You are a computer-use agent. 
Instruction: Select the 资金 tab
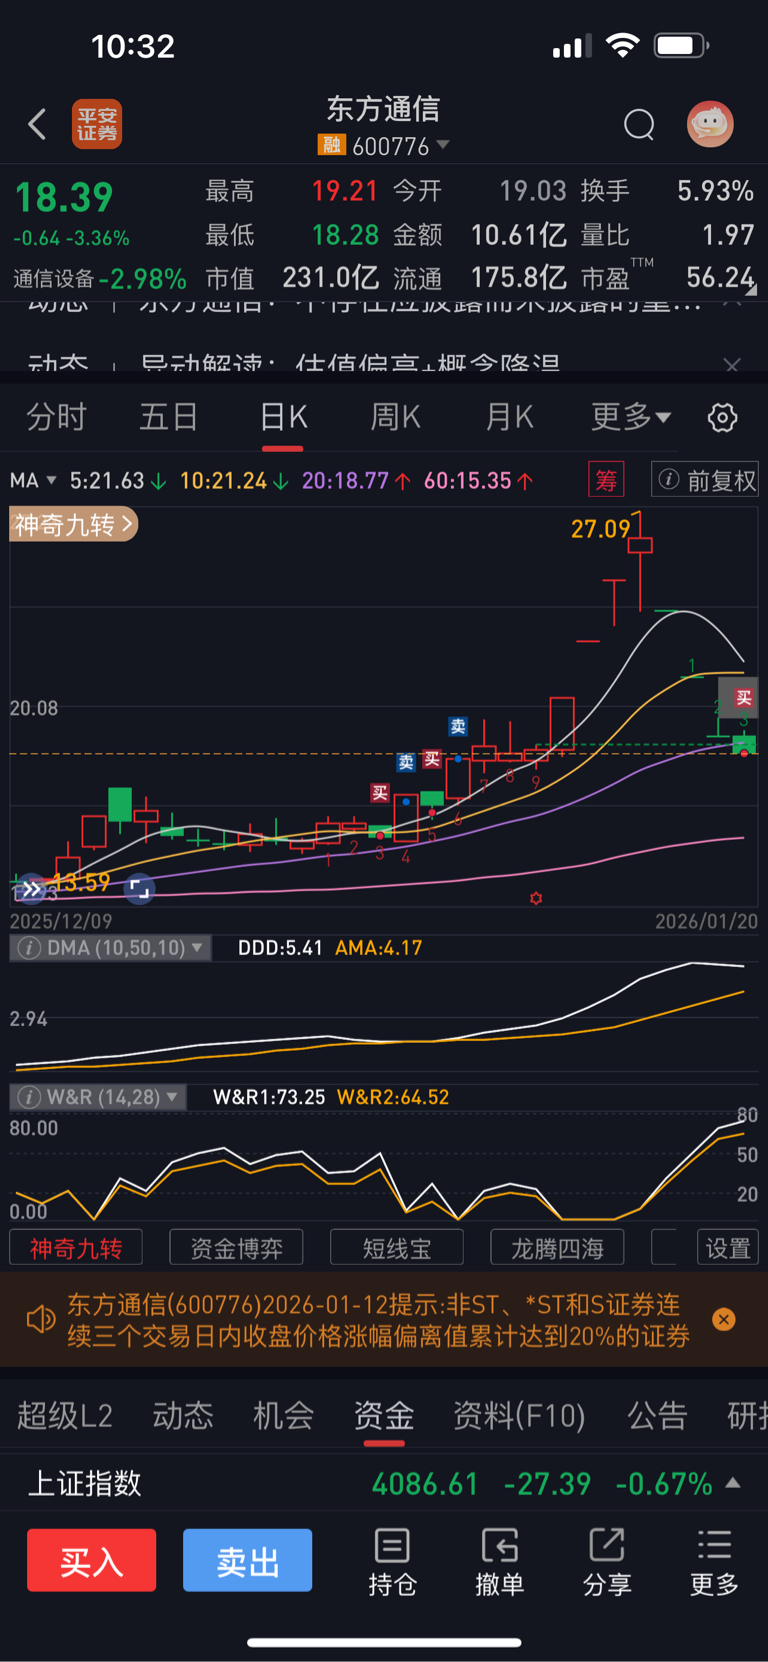pyautogui.click(x=384, y=1416)
